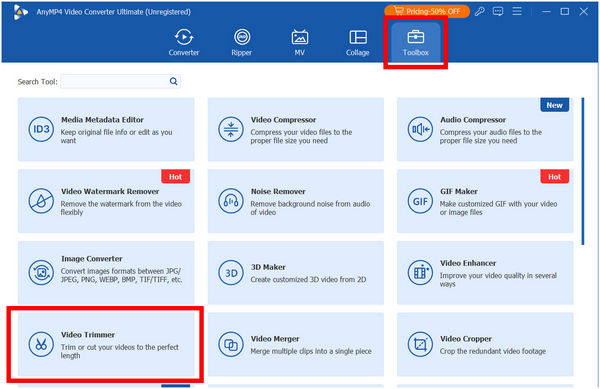
Task: Click the key register icon
Action: (x=480, y=11)
